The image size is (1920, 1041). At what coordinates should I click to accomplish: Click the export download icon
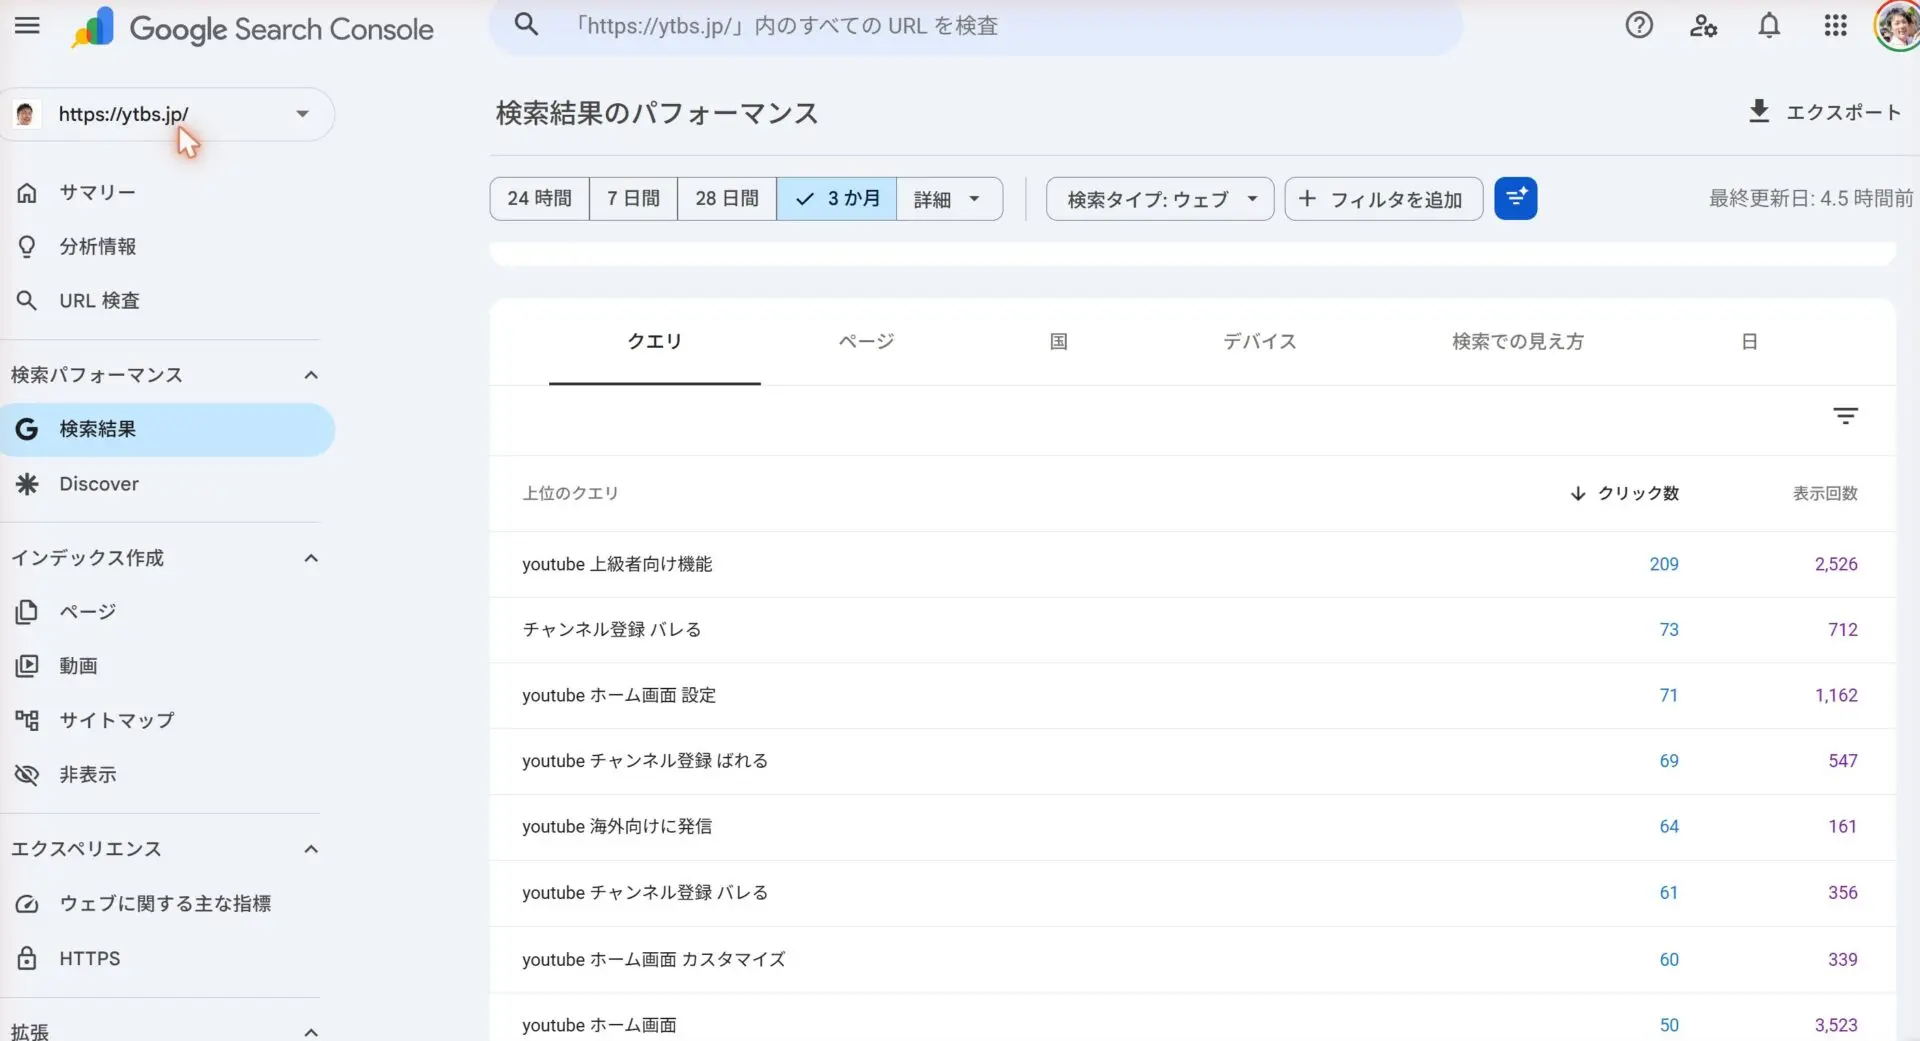[x=1759, y=111]
